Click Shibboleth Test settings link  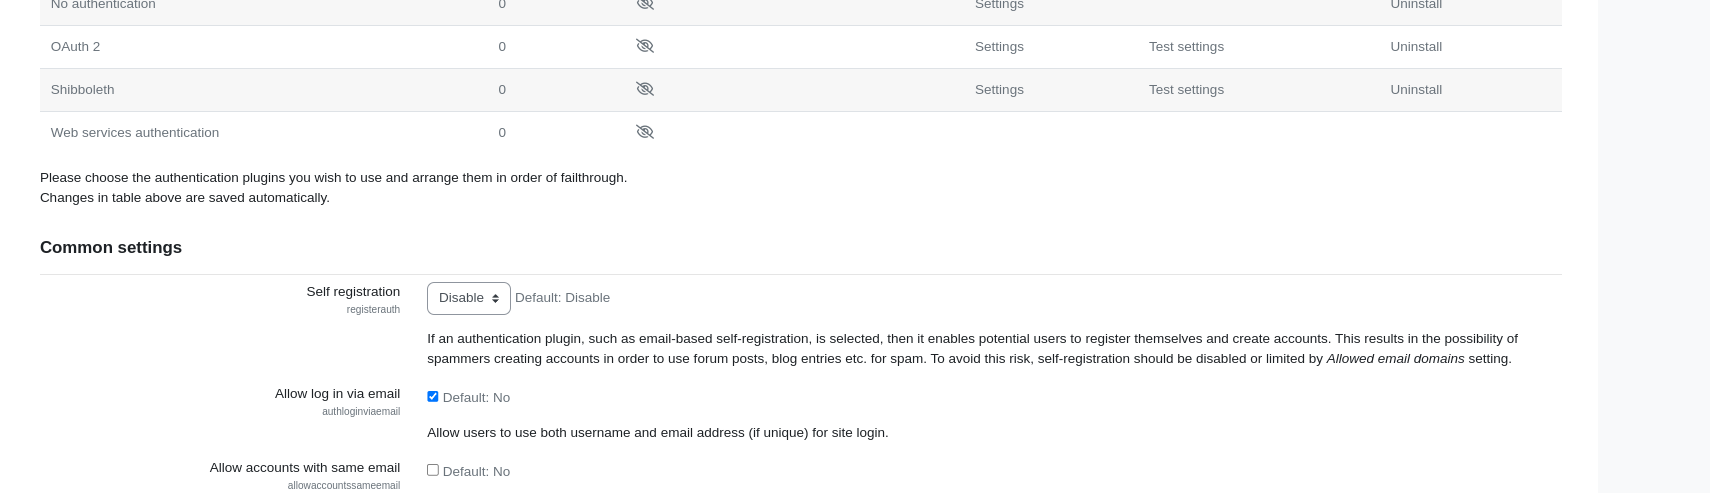pyautogui.click(x=1186, y=90)
